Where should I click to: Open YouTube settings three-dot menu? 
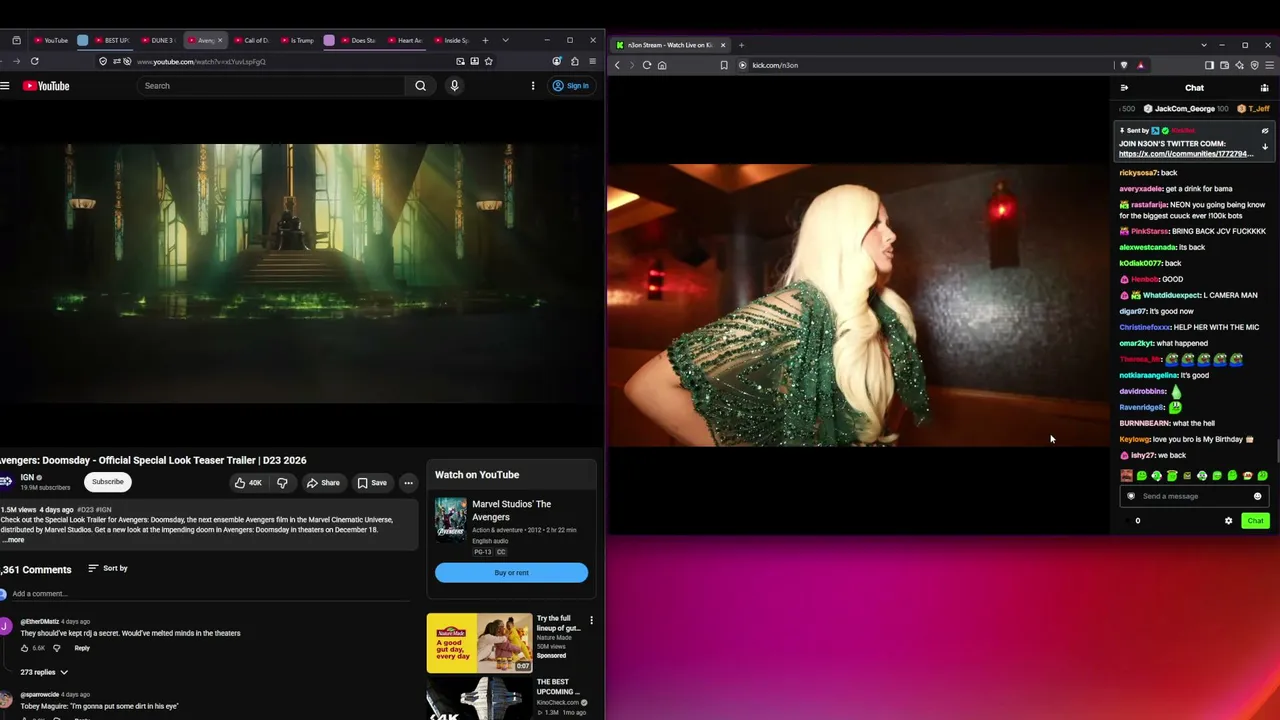coord(533,86)
